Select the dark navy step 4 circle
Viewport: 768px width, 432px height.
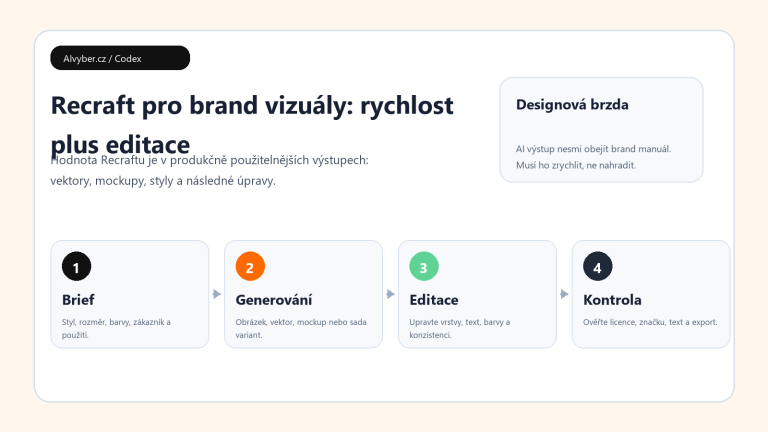pyautogui.click(x=598, y=266)
